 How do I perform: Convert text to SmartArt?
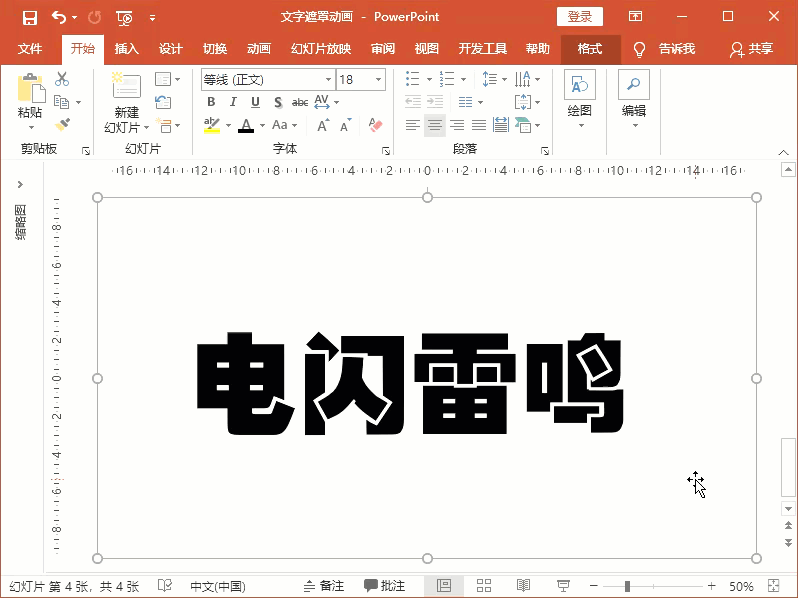tap(527, 125)
